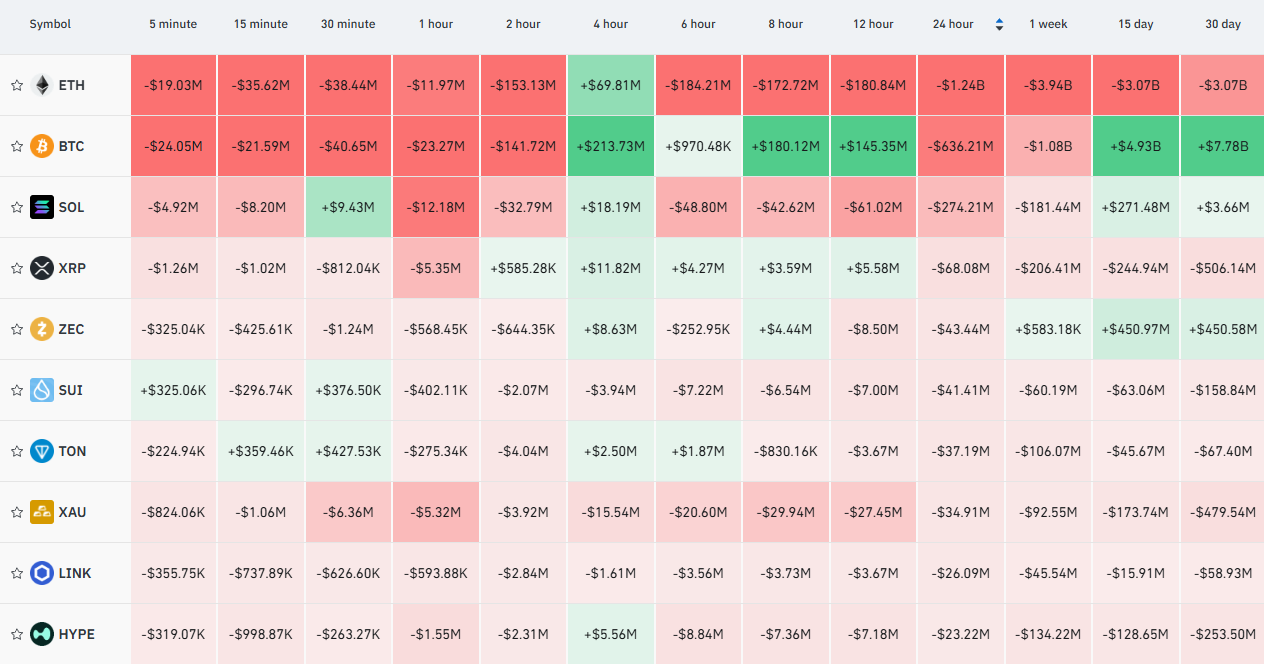Select the 4 hour column header
The image size is (1264, 664).
[x=610, y=24]
